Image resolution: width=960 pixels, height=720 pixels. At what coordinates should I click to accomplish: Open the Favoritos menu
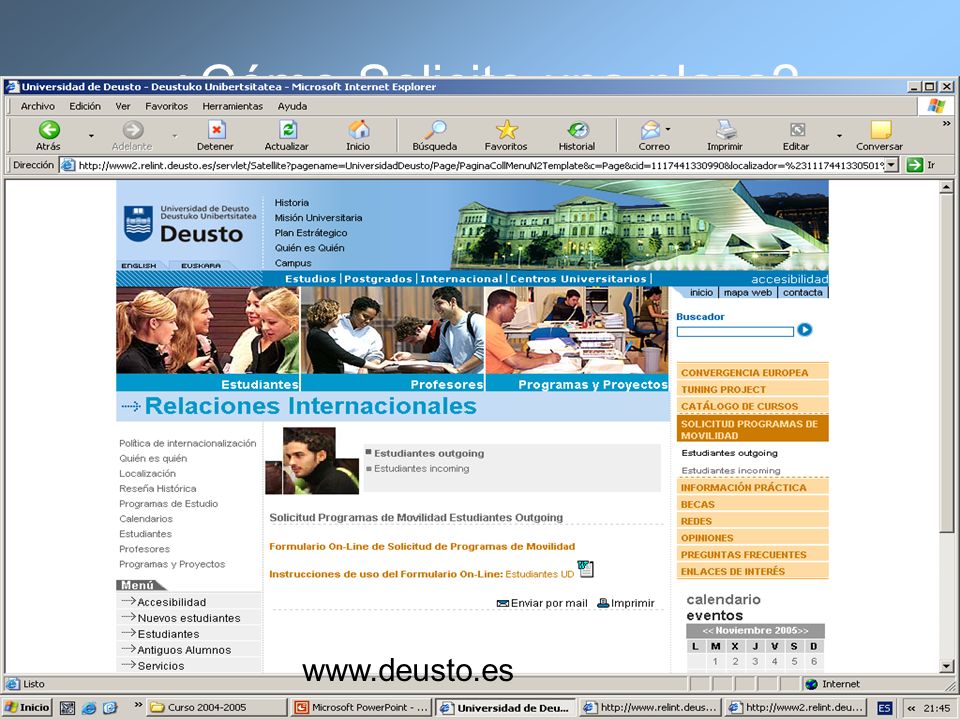[x=167, y=107]
